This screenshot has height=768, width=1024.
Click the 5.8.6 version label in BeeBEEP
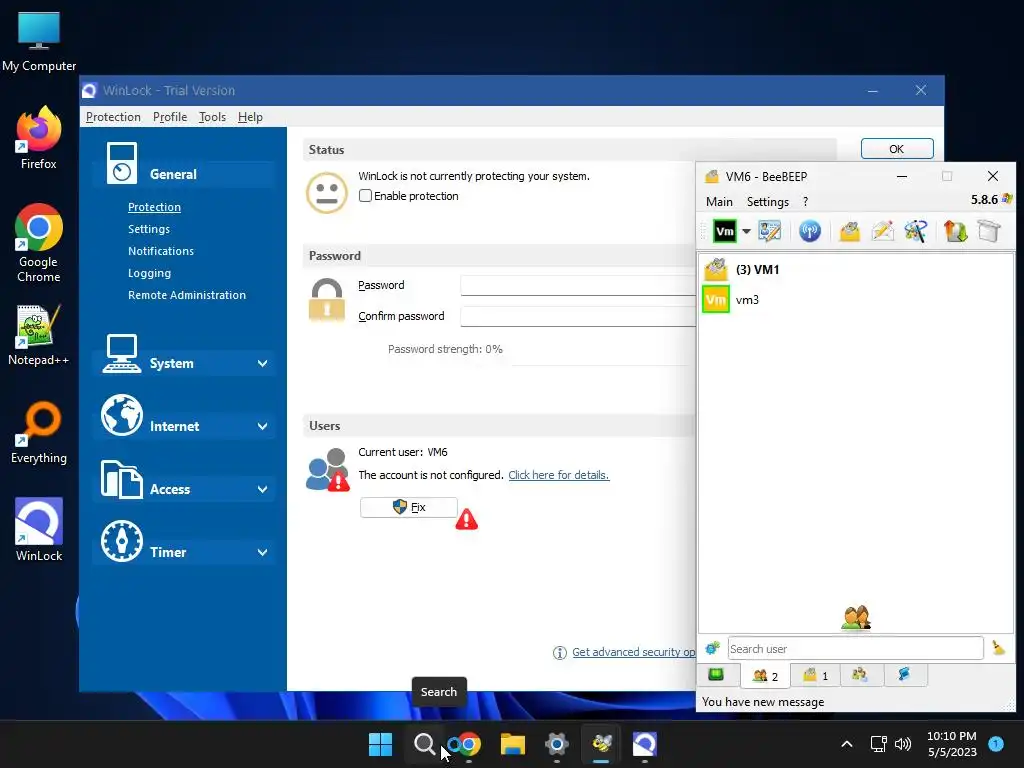click(x=984, y=200)
